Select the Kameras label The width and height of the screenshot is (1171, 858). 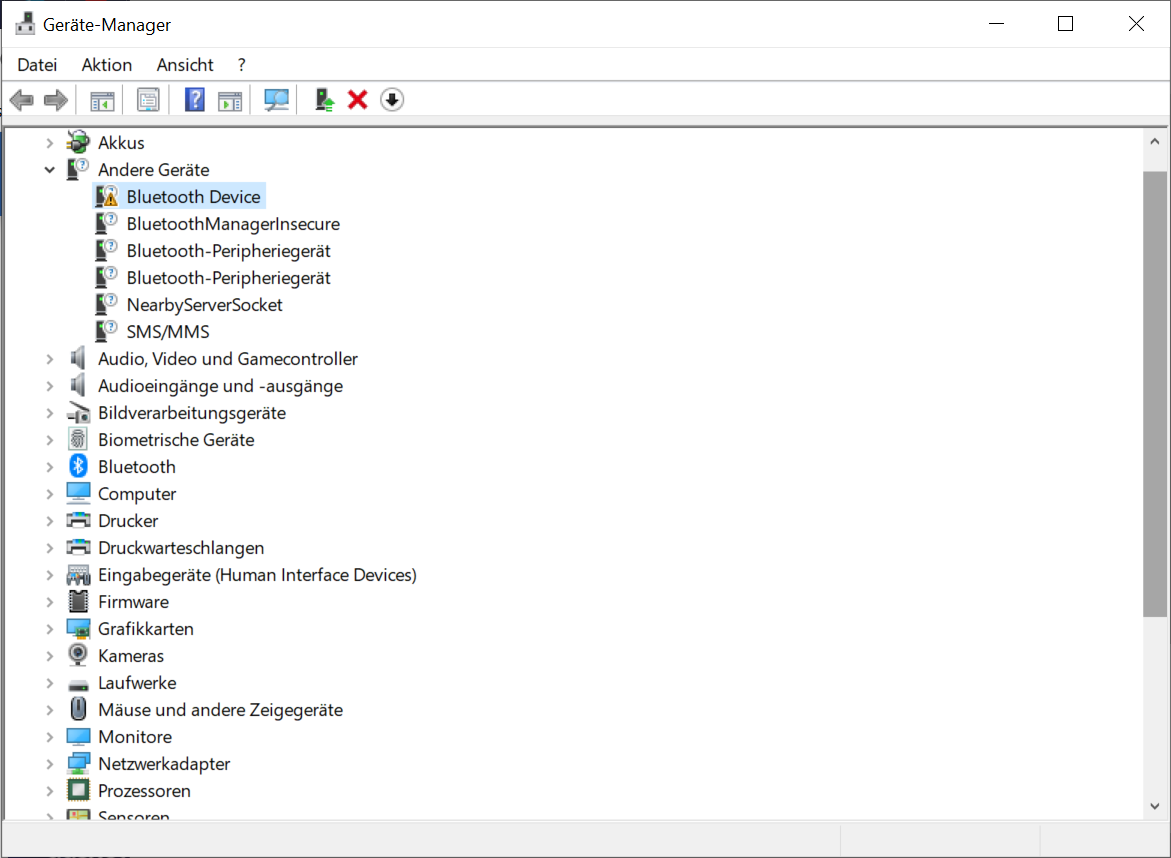[131, 656]
